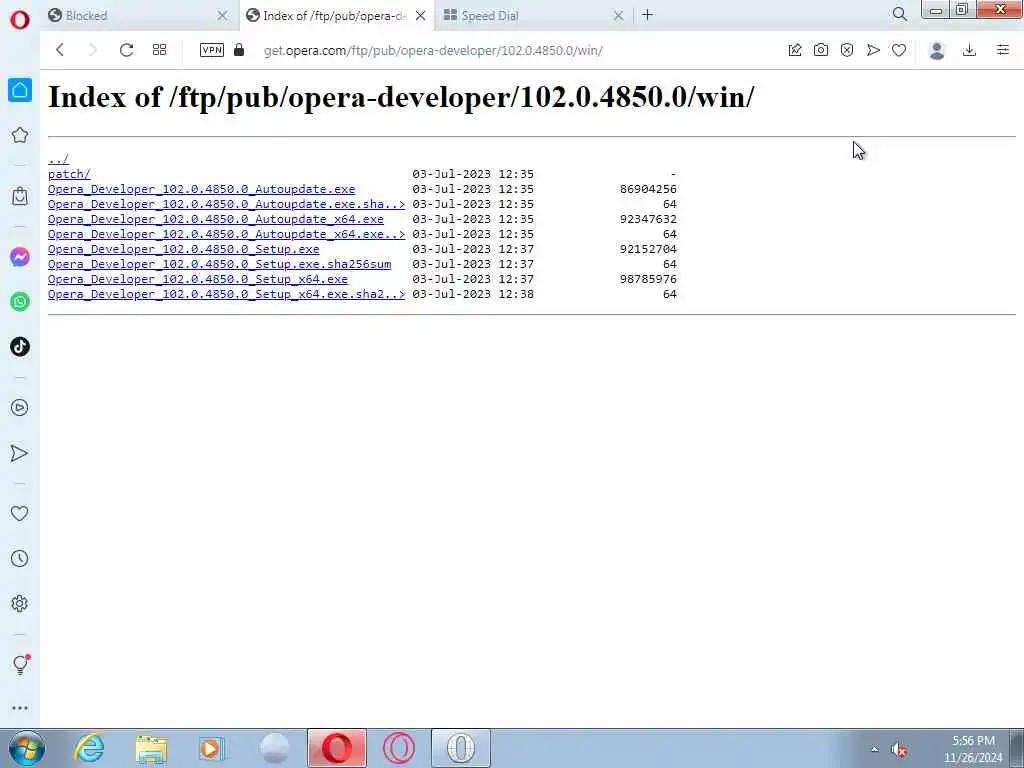Open My Flow in the sidebar

pyautogui.click(x=20, y=453)
